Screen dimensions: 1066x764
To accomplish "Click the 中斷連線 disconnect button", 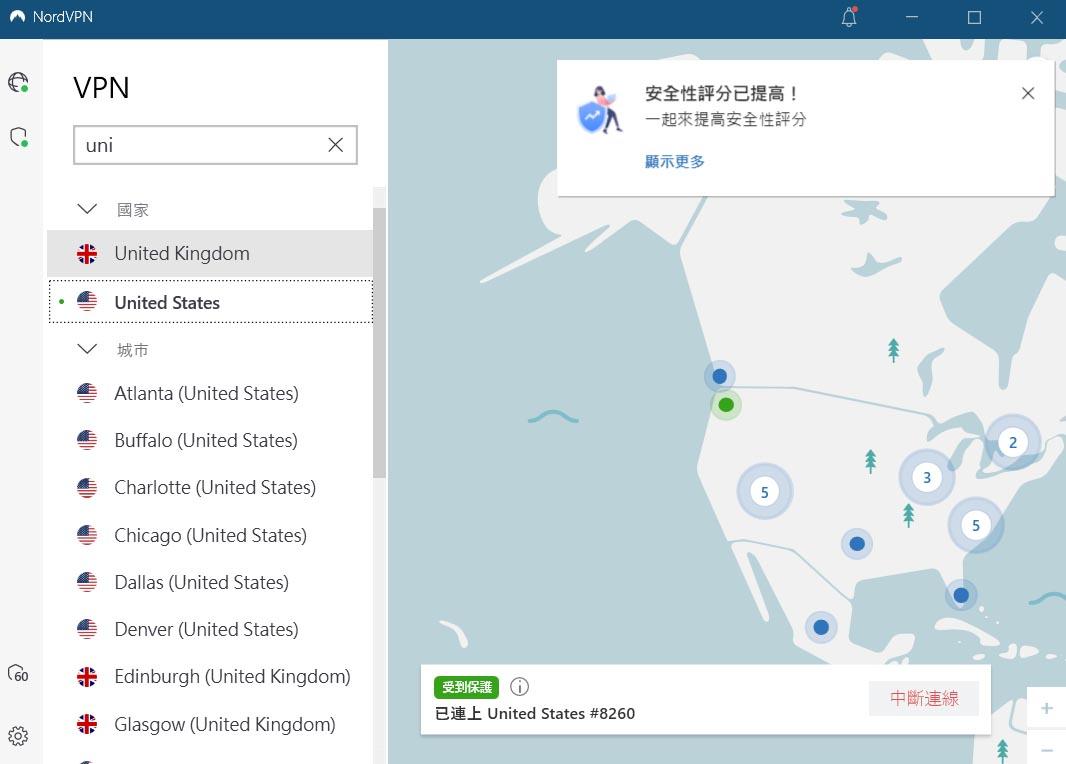I will [x=923, y=698].
